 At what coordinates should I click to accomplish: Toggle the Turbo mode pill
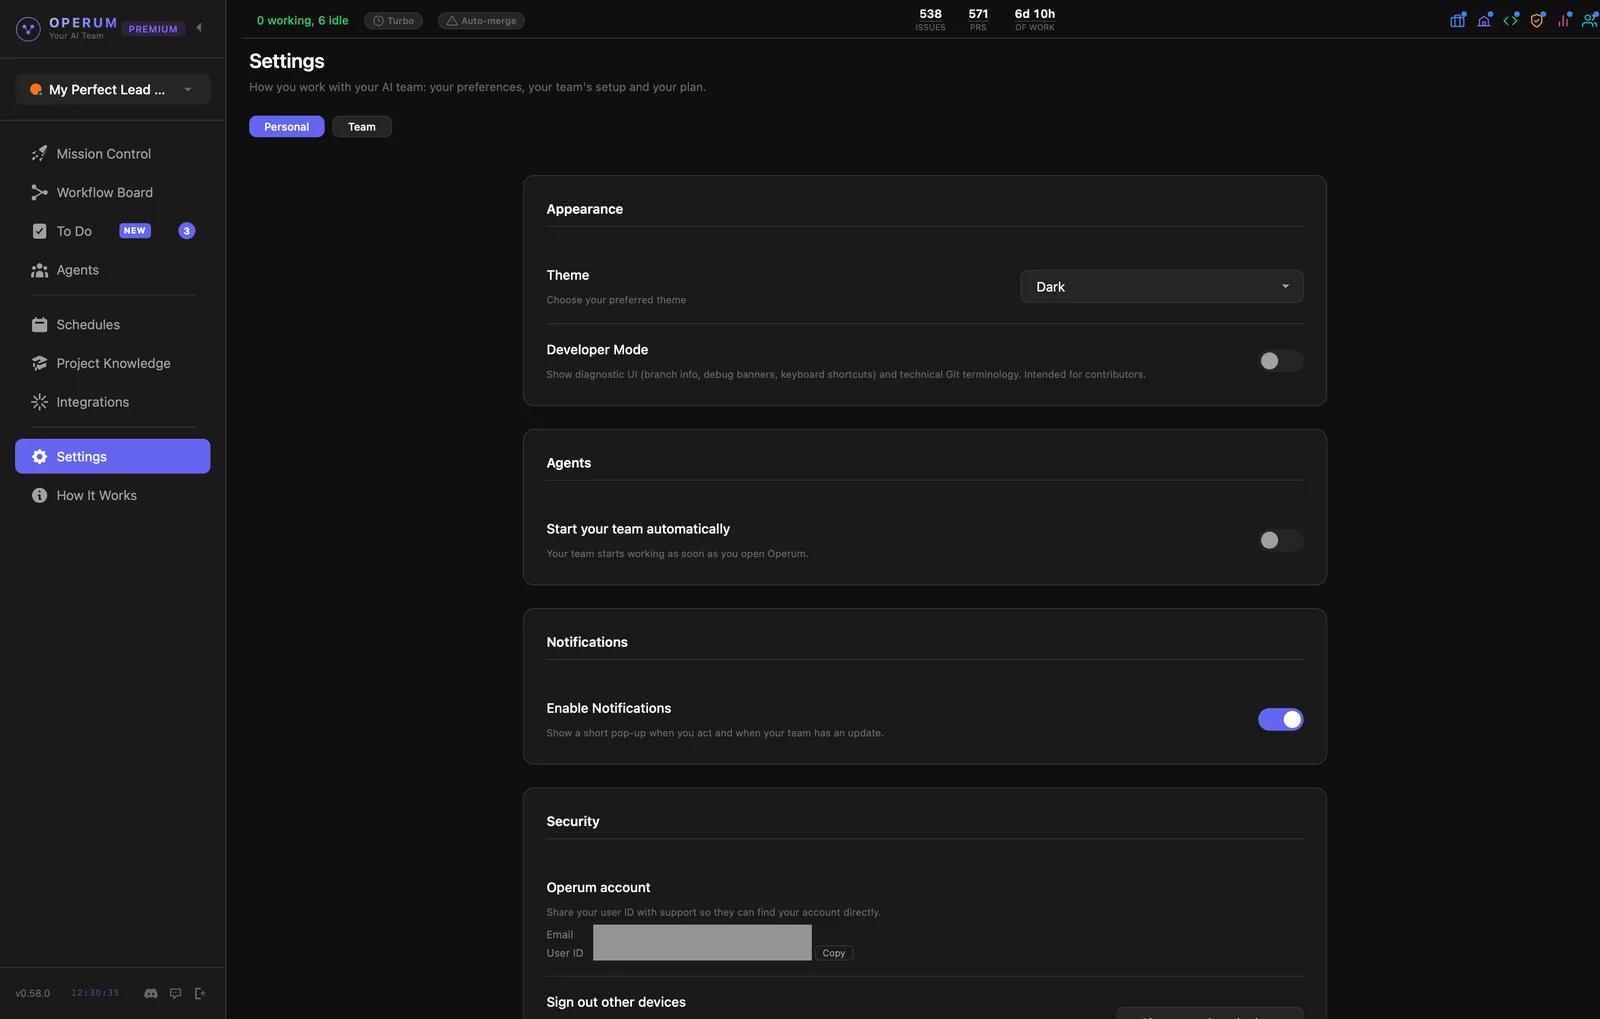393,21
